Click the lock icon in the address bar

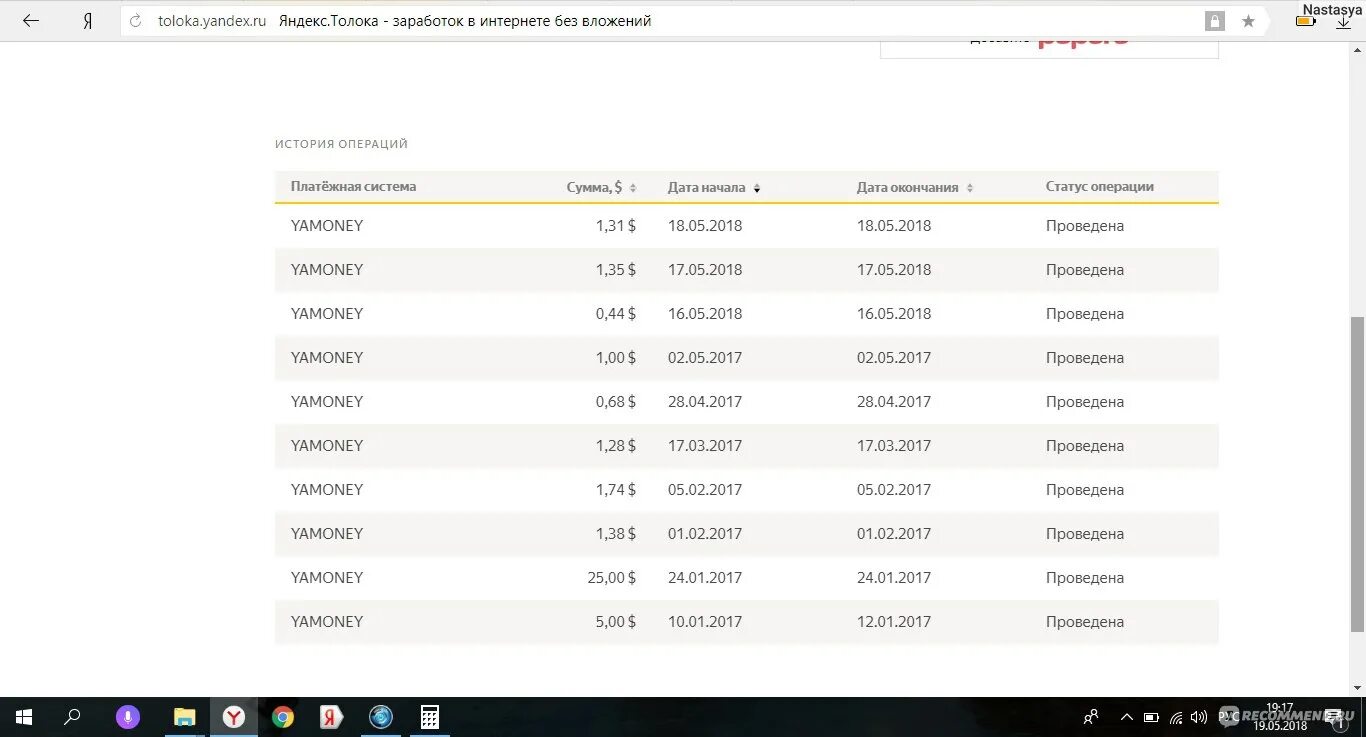point(1215,21)
